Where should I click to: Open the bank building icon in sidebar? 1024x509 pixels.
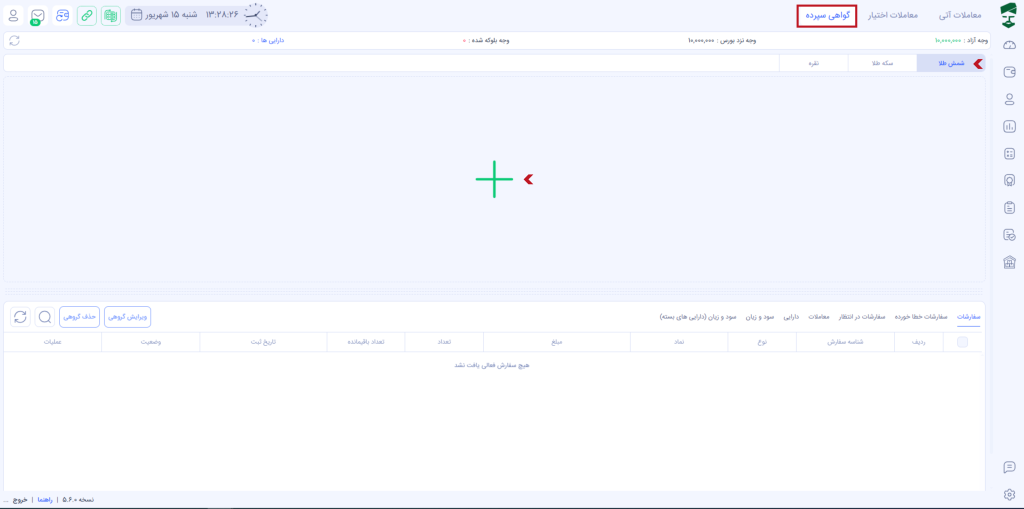pyautogui.click(x=1009, y=262)
